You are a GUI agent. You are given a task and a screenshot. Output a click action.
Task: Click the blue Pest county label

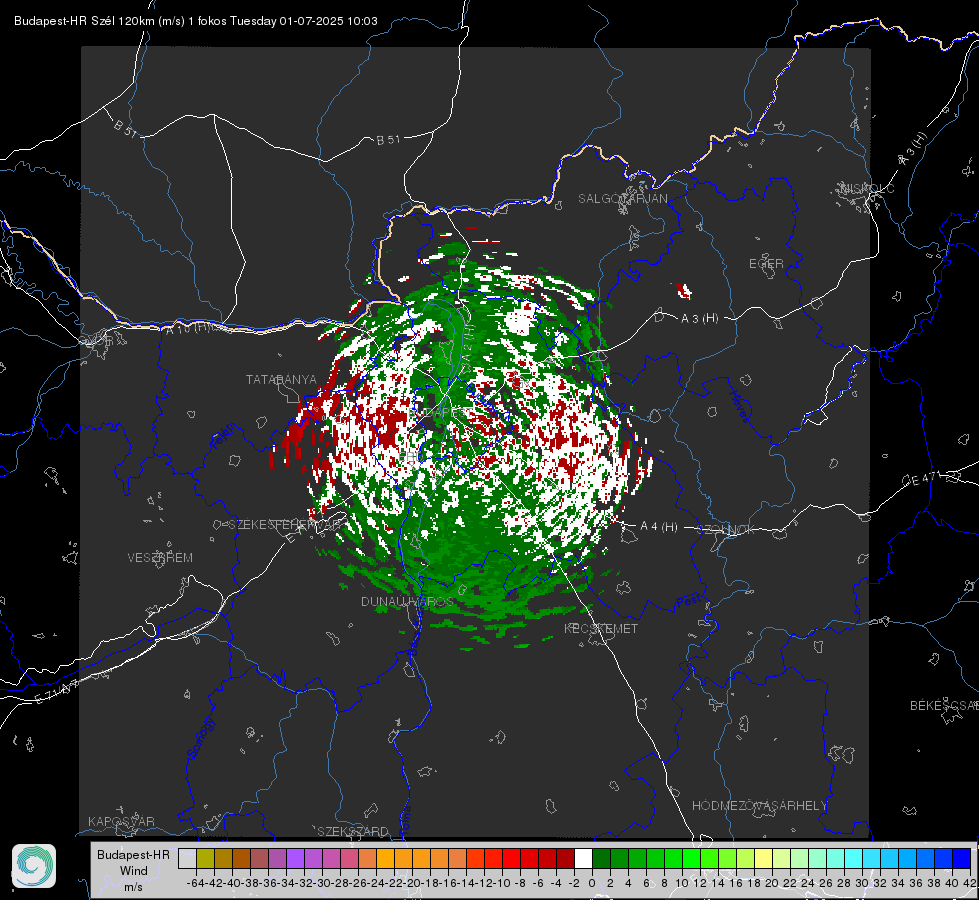pyautogui.click(x=687, y=601)
